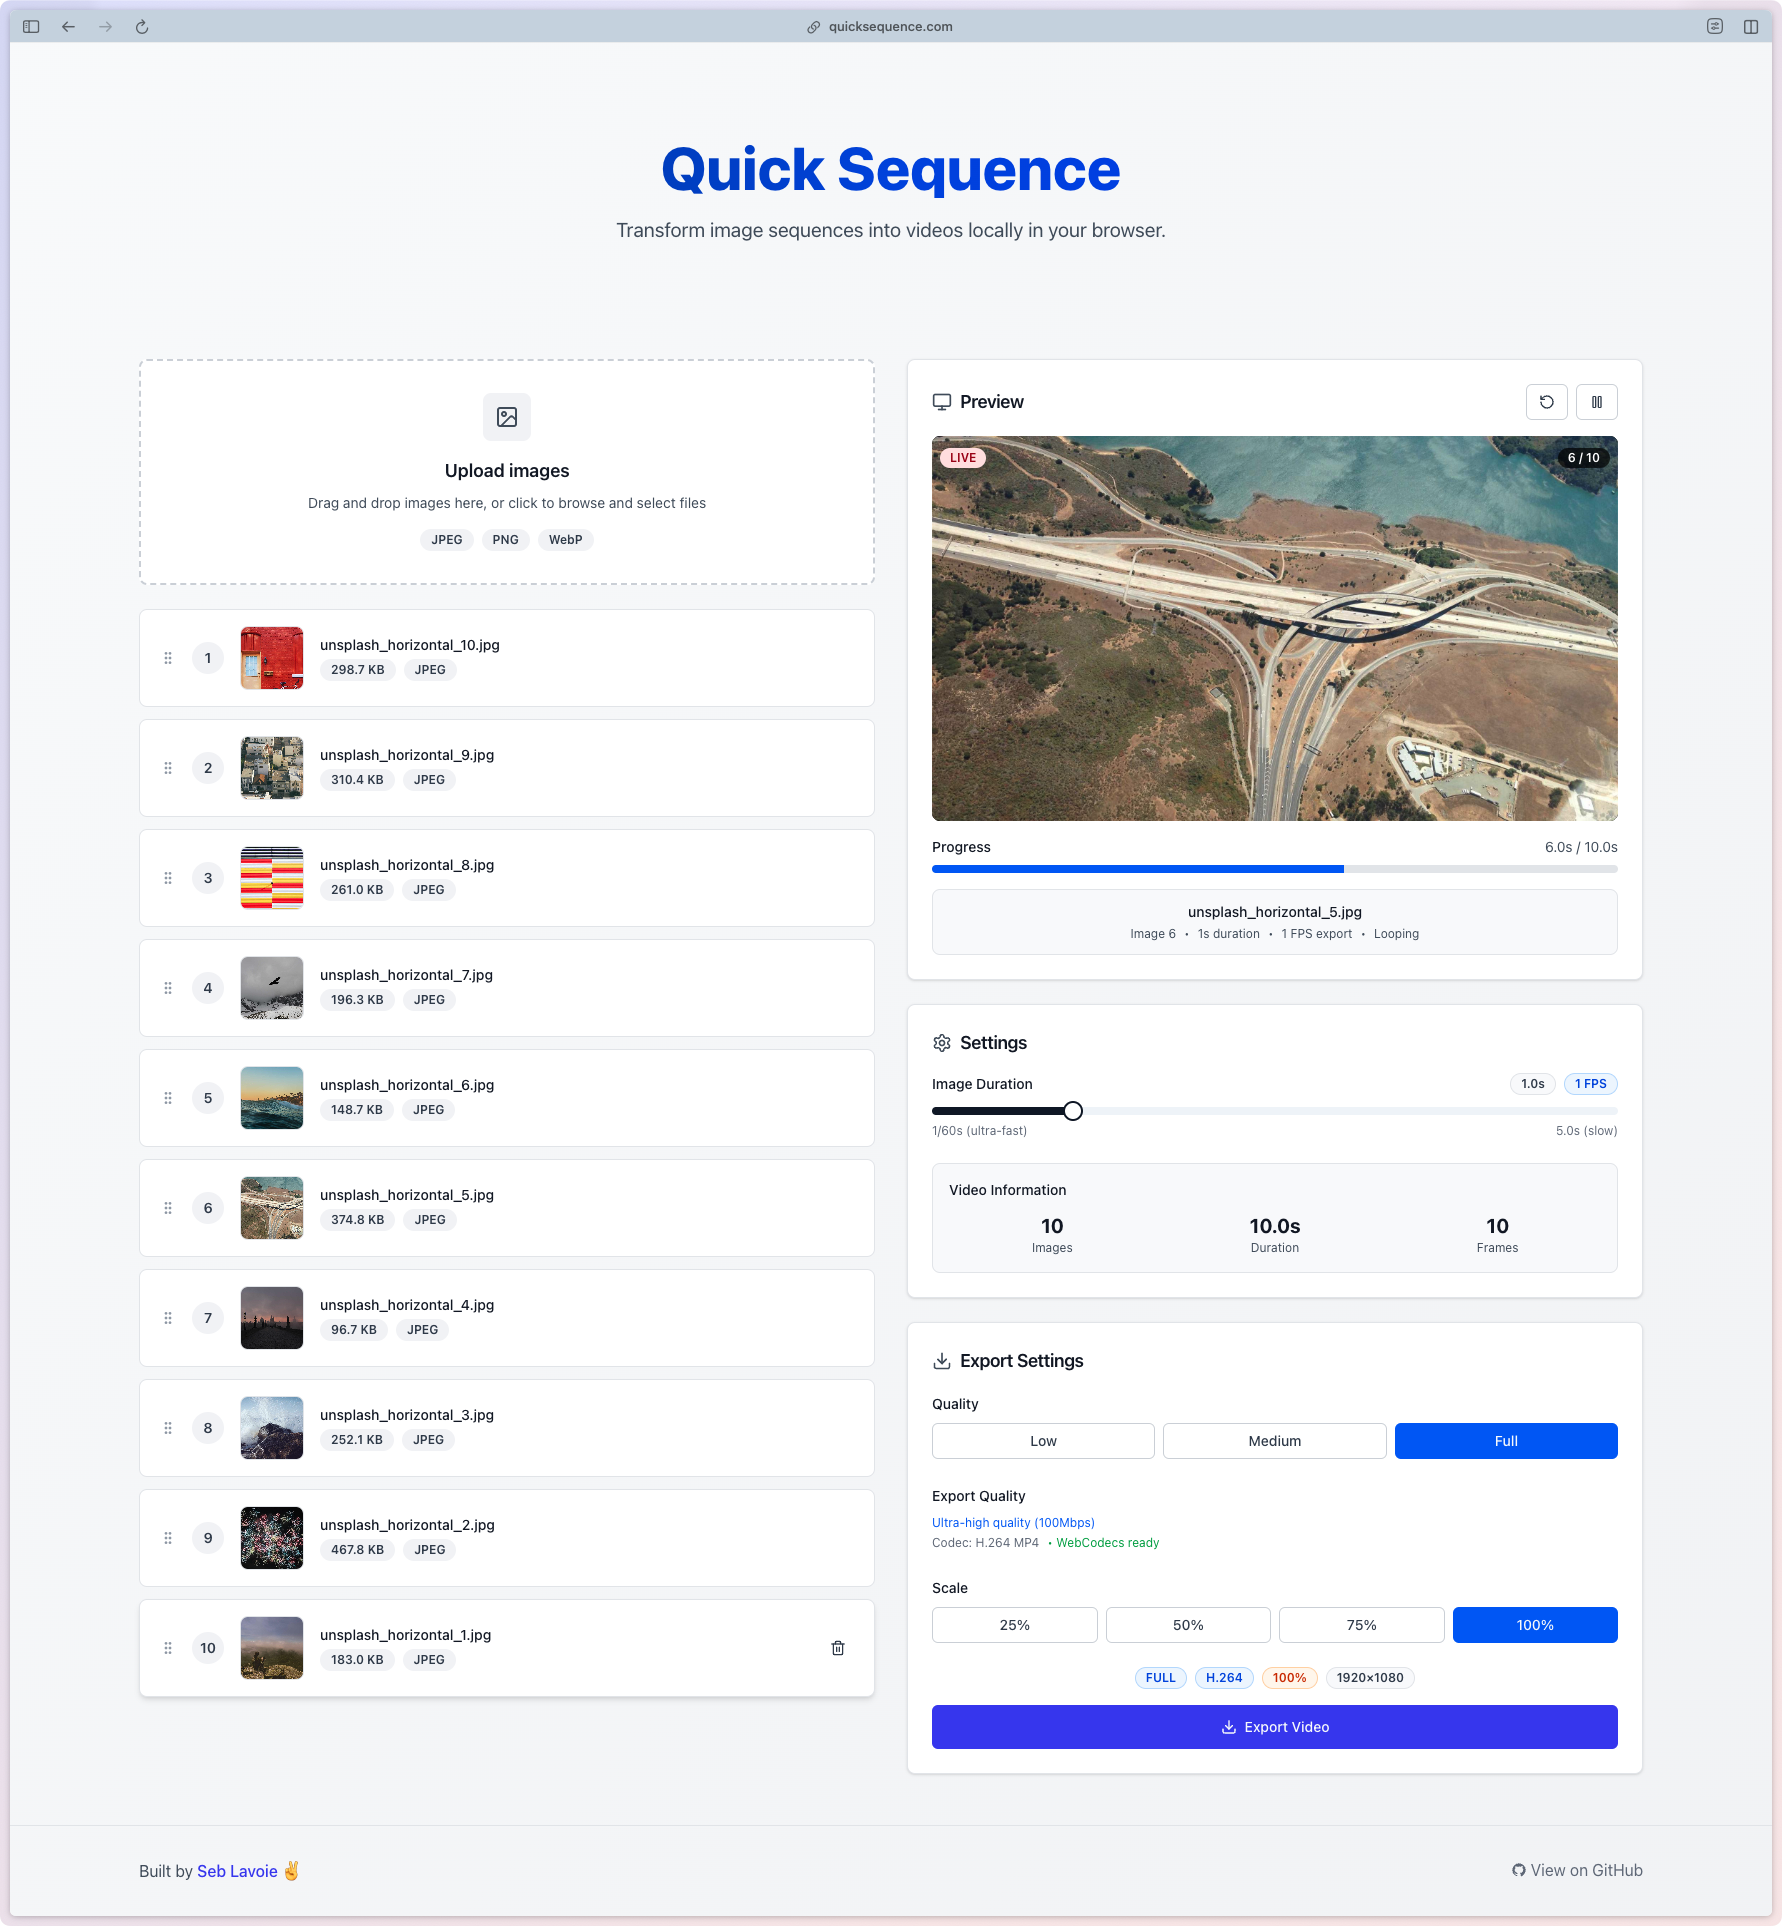Click the GitHub logo icon in footer
This screenshot has width=1782, height=1926.
click(1519, 1870)
